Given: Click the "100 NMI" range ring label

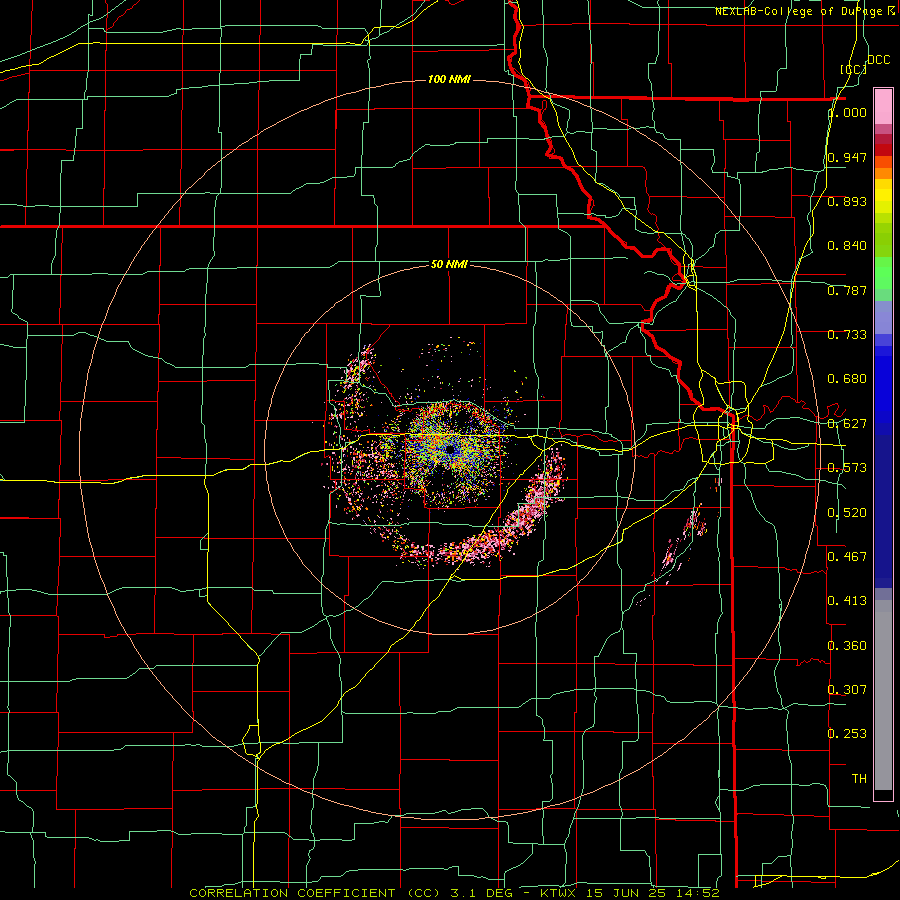Looking at the screenshot, I should [449, 79].
